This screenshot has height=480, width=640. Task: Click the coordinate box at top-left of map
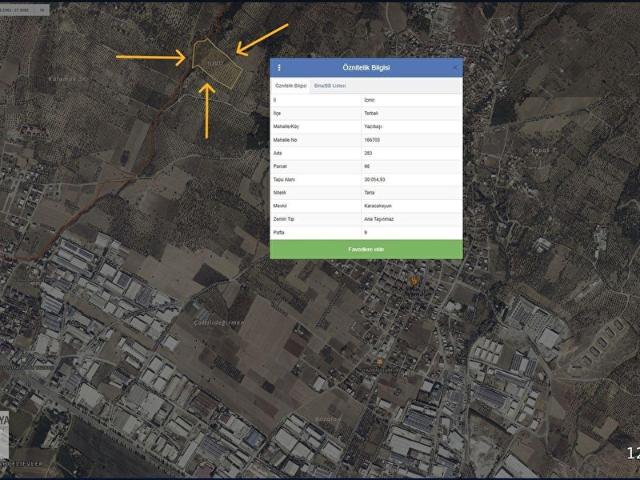(24, 10)
